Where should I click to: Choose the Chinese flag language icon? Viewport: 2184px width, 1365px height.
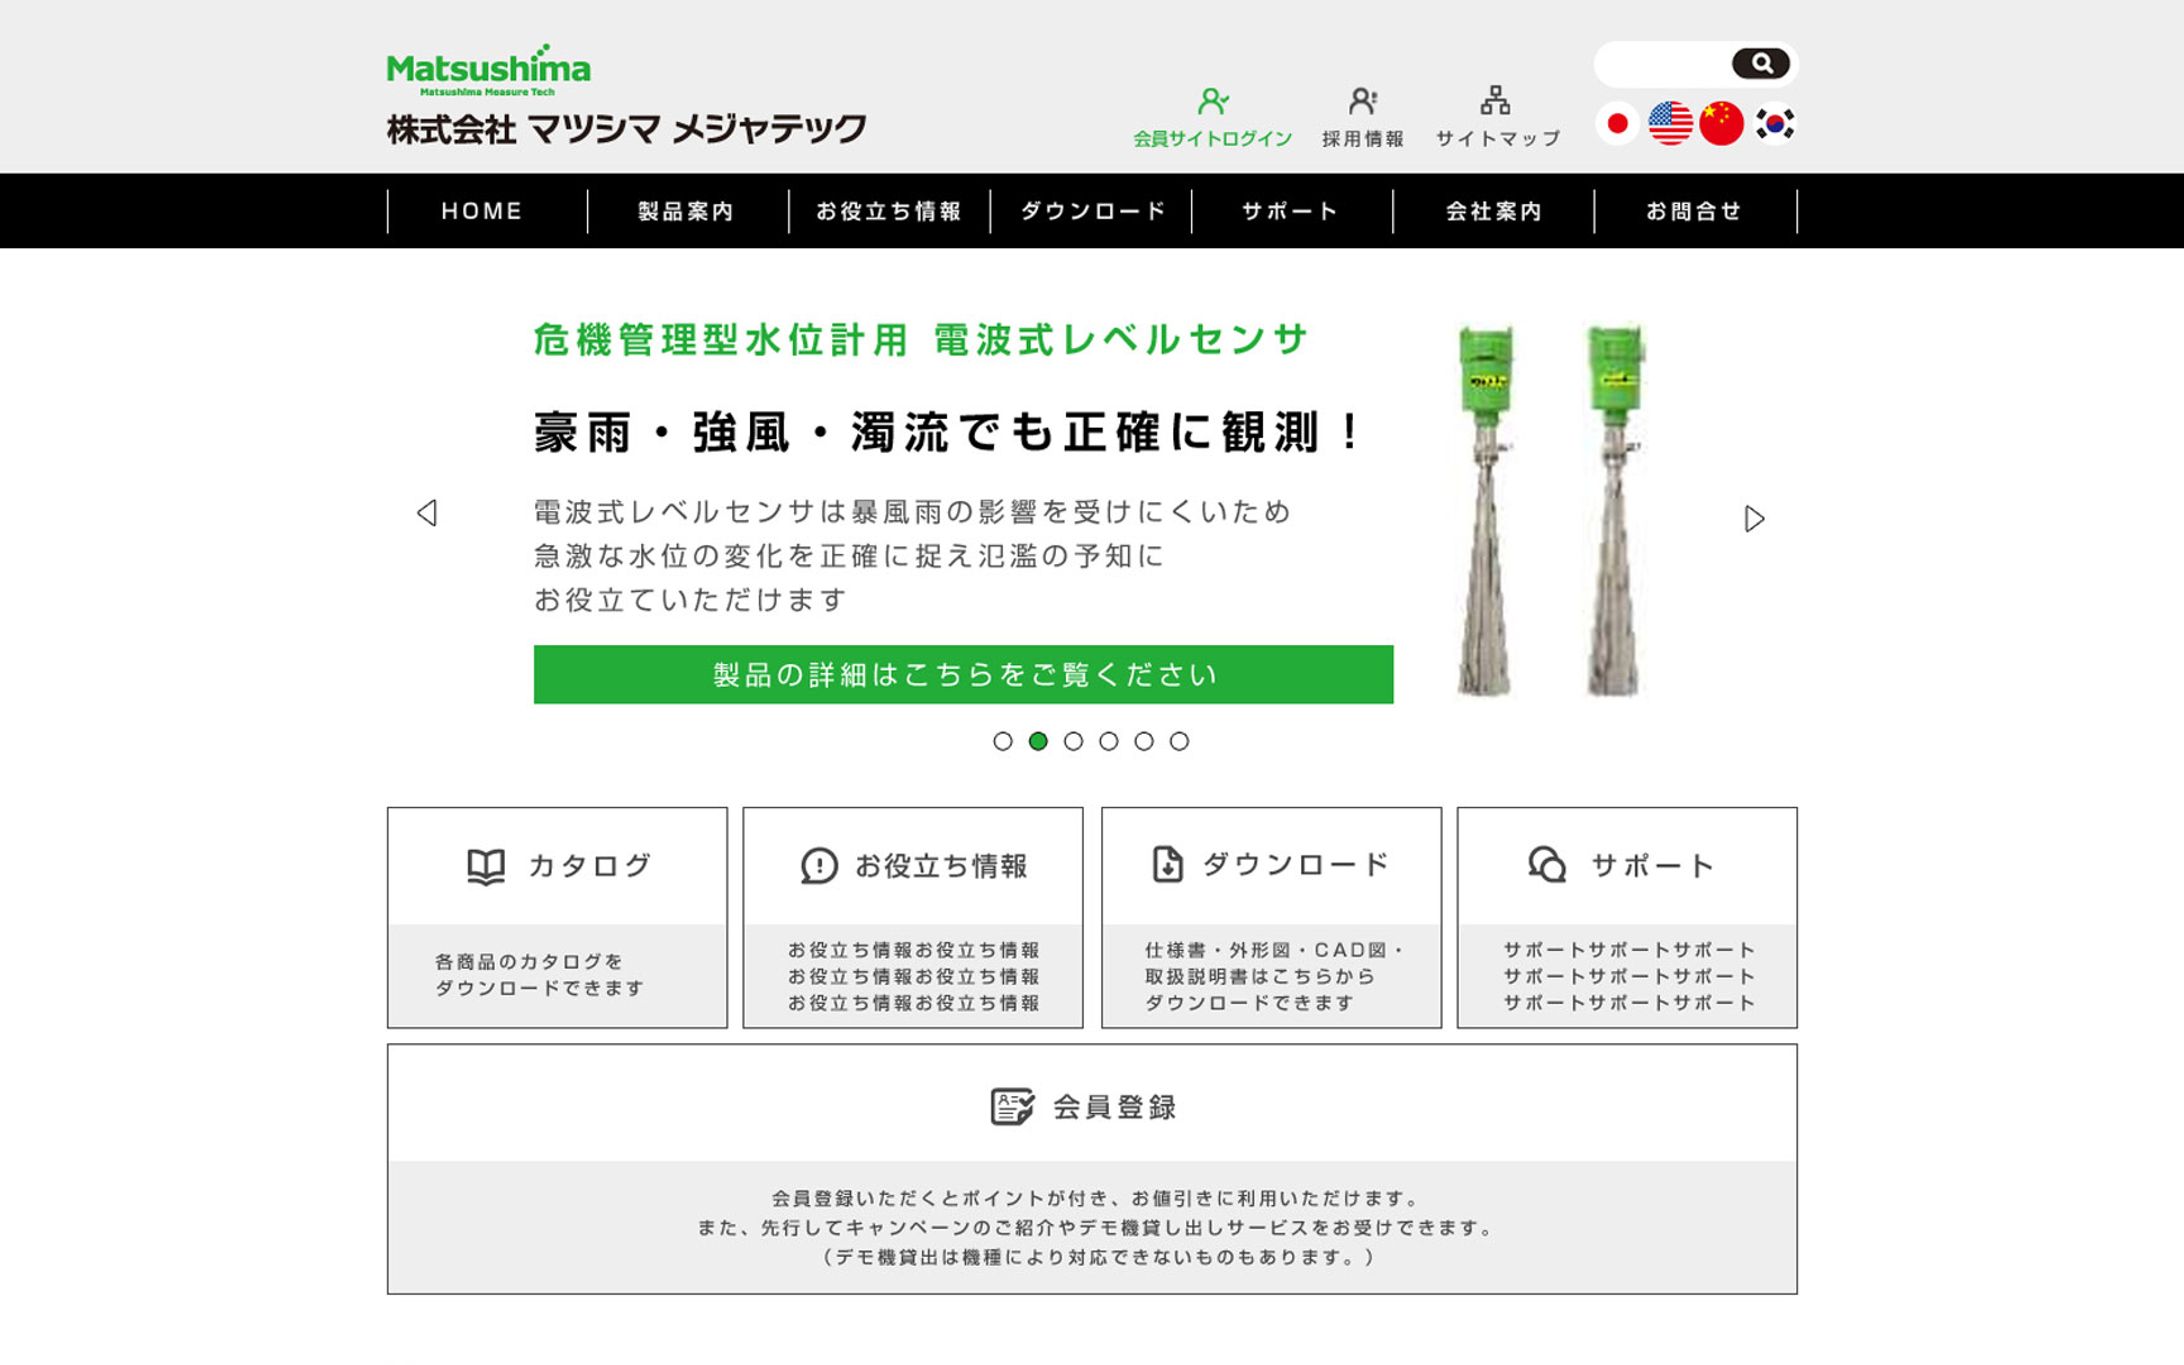point(1721,124)
